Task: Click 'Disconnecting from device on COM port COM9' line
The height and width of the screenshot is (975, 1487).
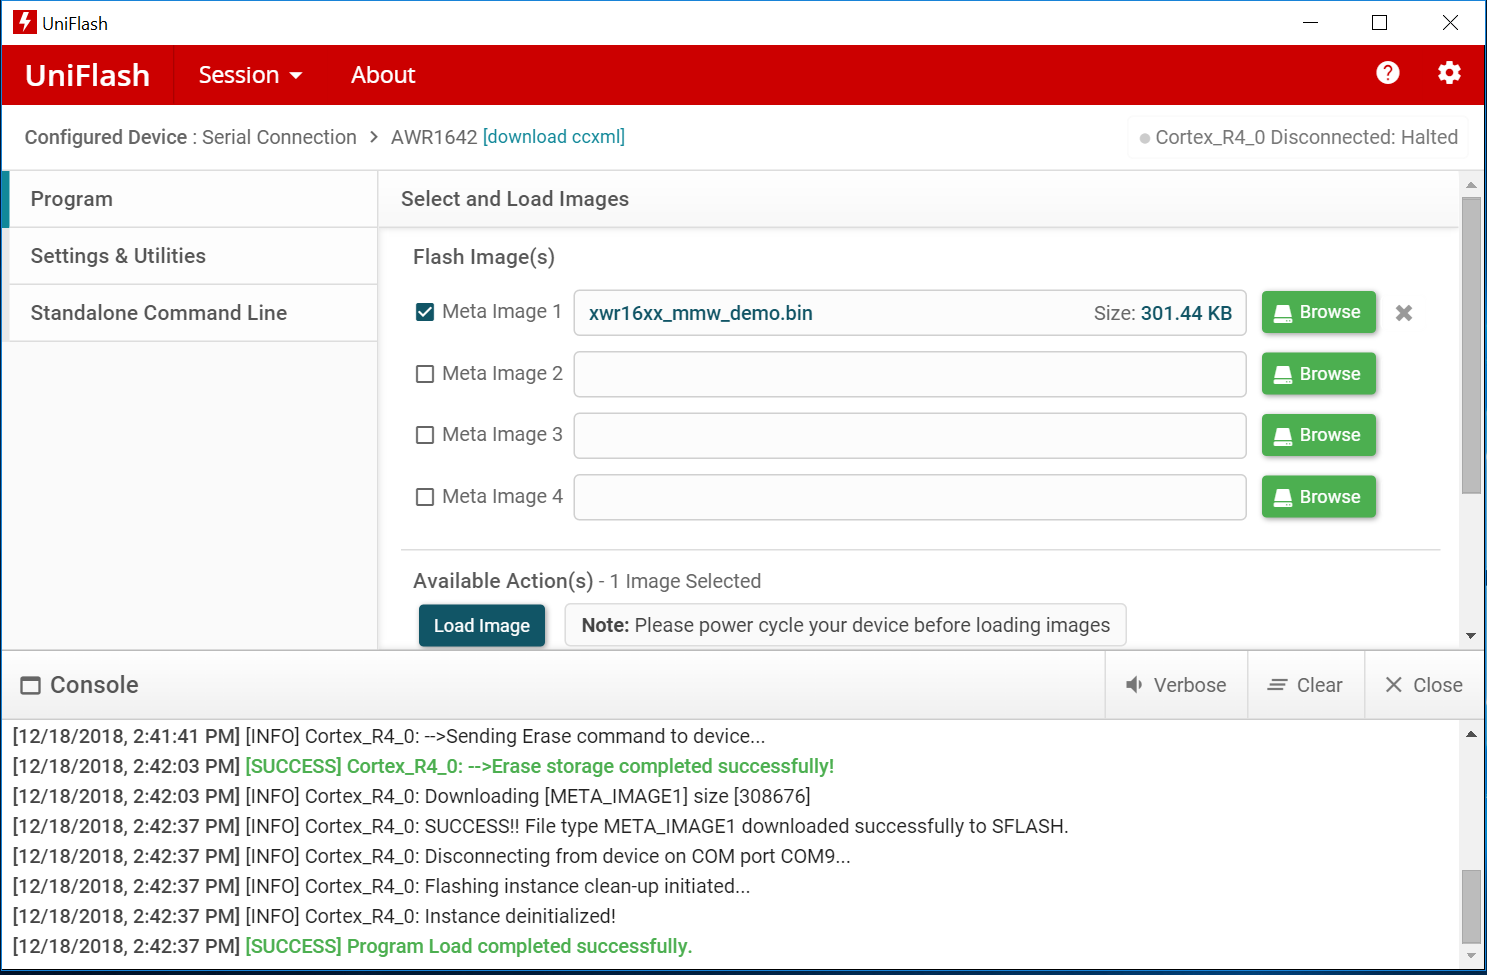Action: pos(431,856)
